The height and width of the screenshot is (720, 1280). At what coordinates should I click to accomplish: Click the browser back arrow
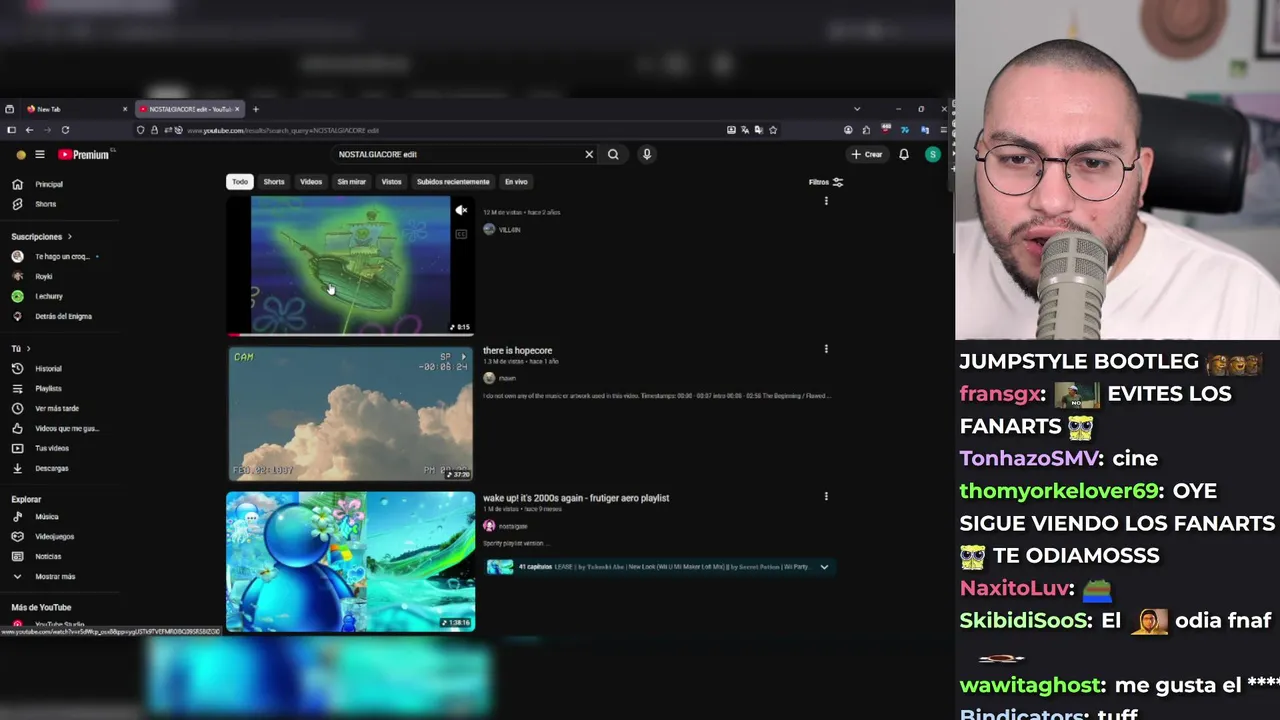point(29,130)
